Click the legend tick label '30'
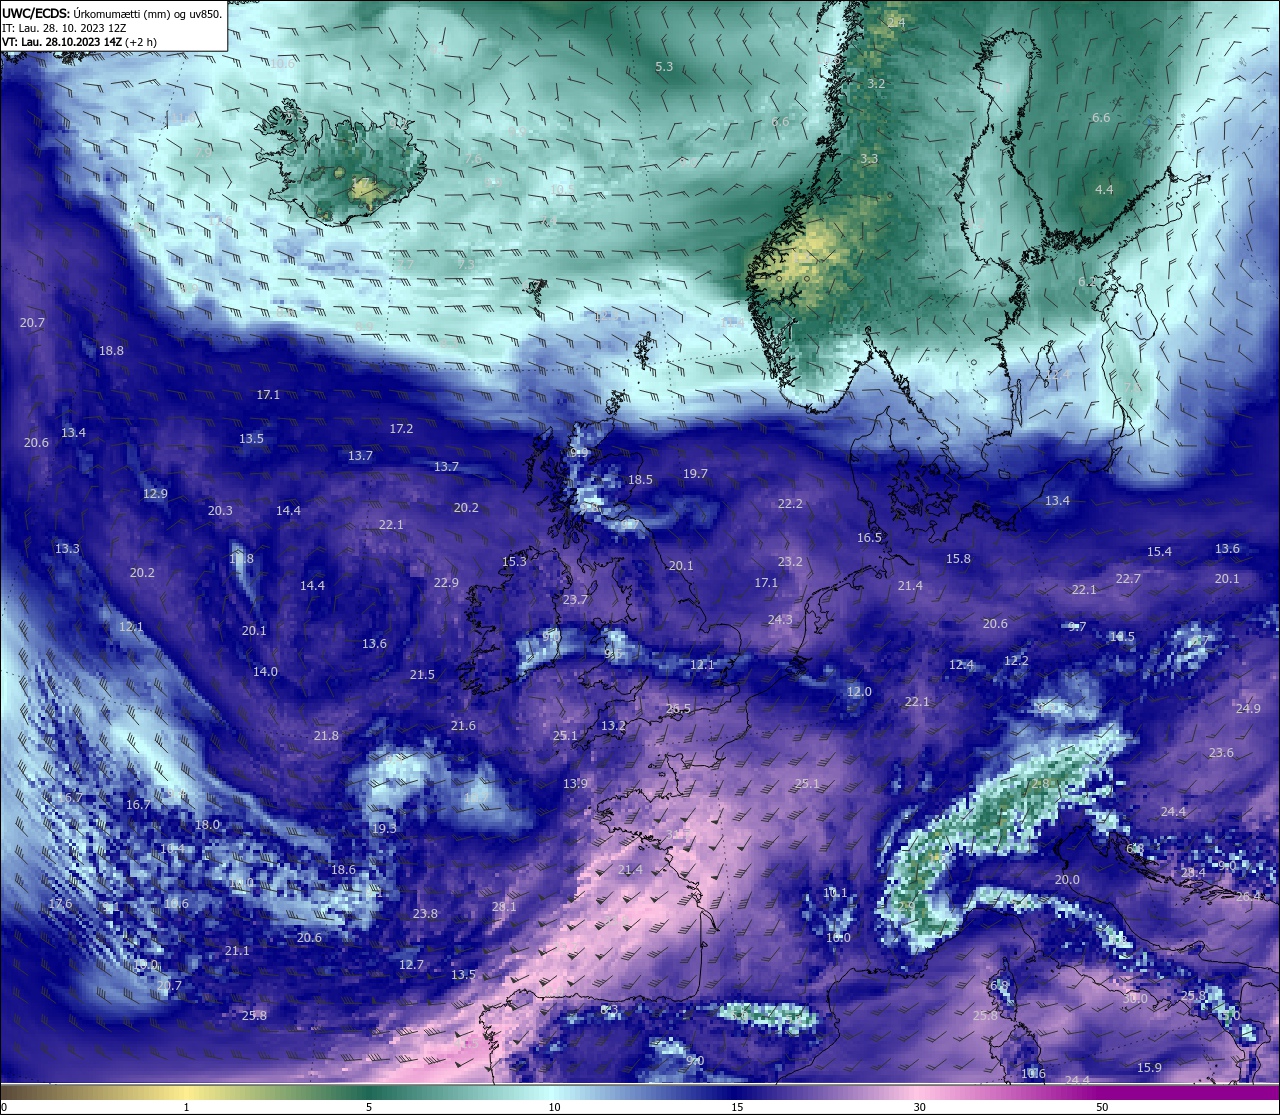 pyautogui.click(x=919, y=1107)
